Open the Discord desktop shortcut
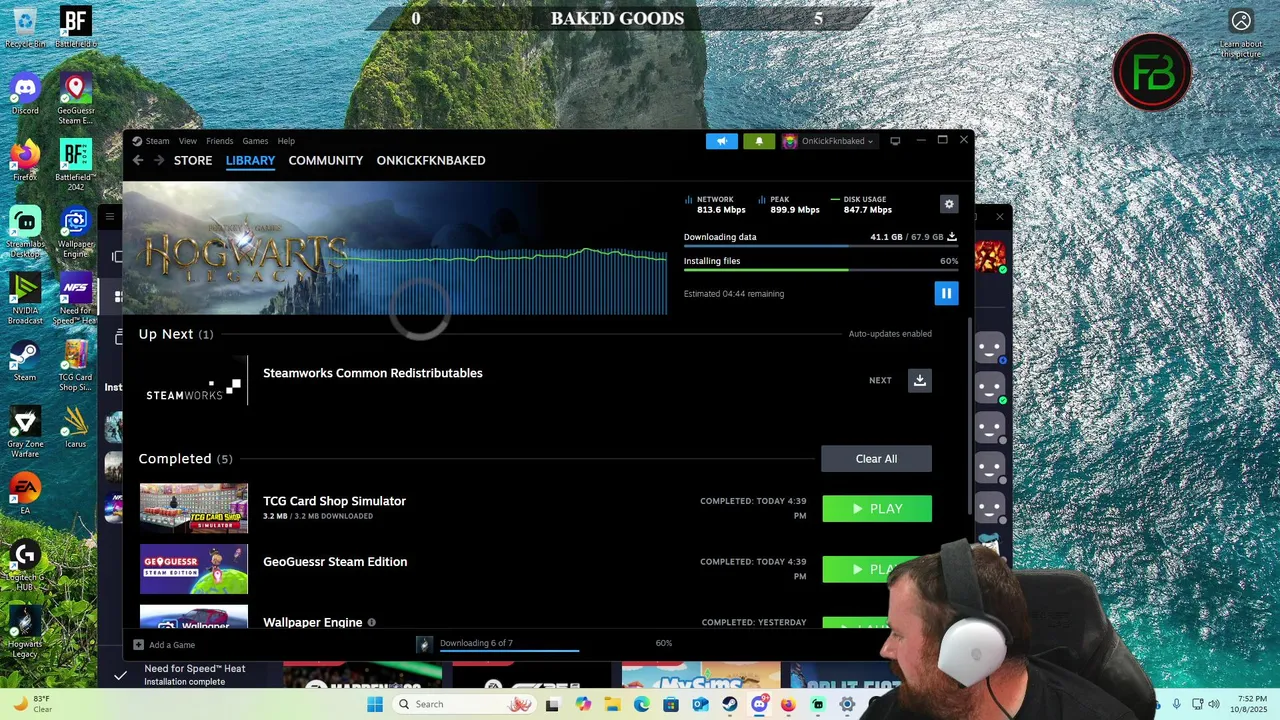1280x720 pixels. [x=25, y=95]
